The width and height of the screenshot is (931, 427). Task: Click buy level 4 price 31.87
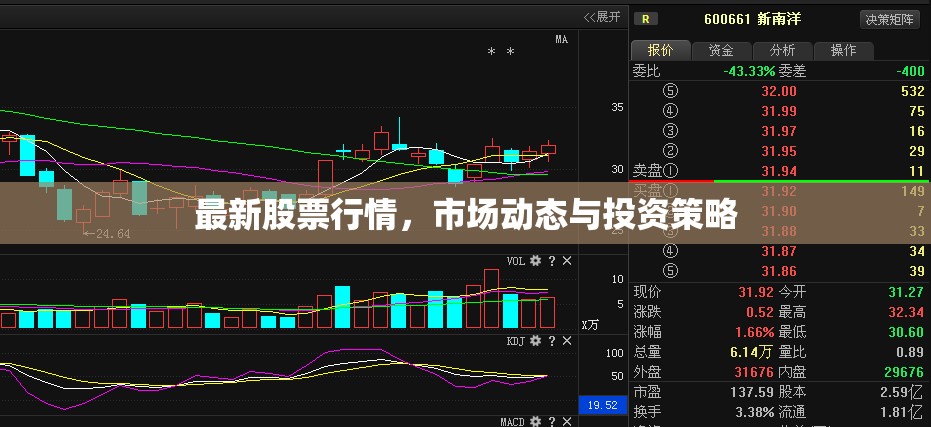coord(779,251)
